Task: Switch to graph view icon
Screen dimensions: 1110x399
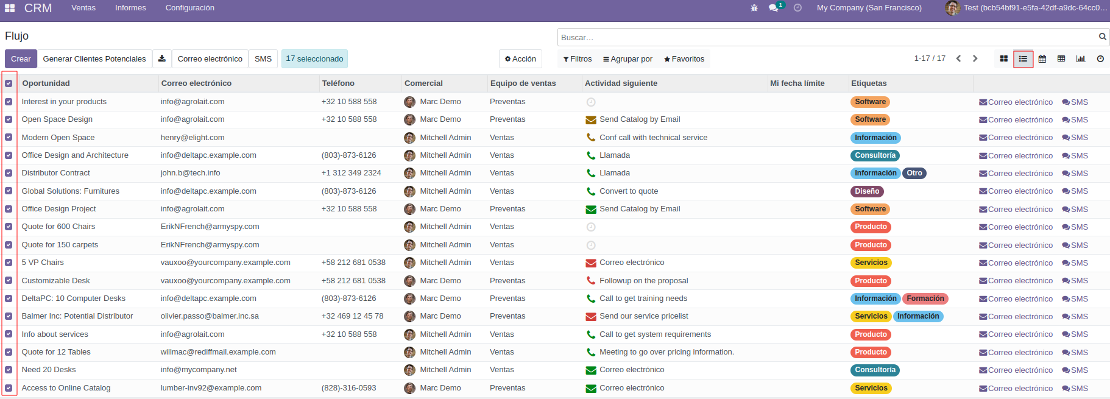Action: pyautogui.click(x=1080, y=59)
